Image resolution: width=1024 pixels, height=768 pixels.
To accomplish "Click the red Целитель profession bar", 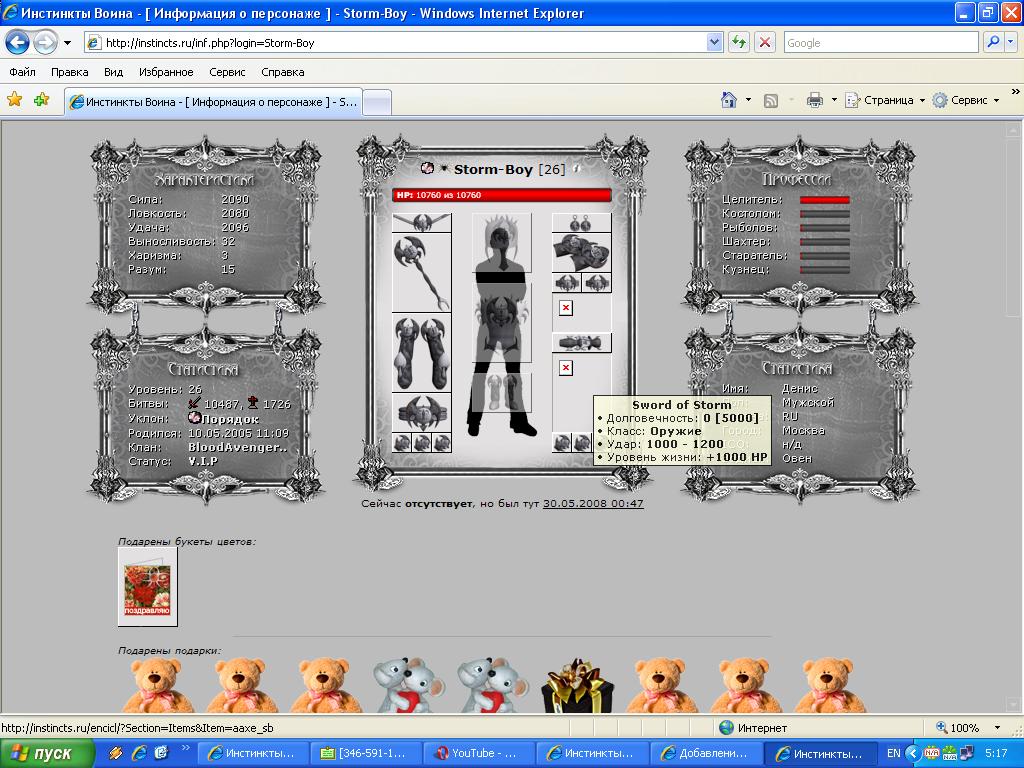I will click(x=825, y=200).
